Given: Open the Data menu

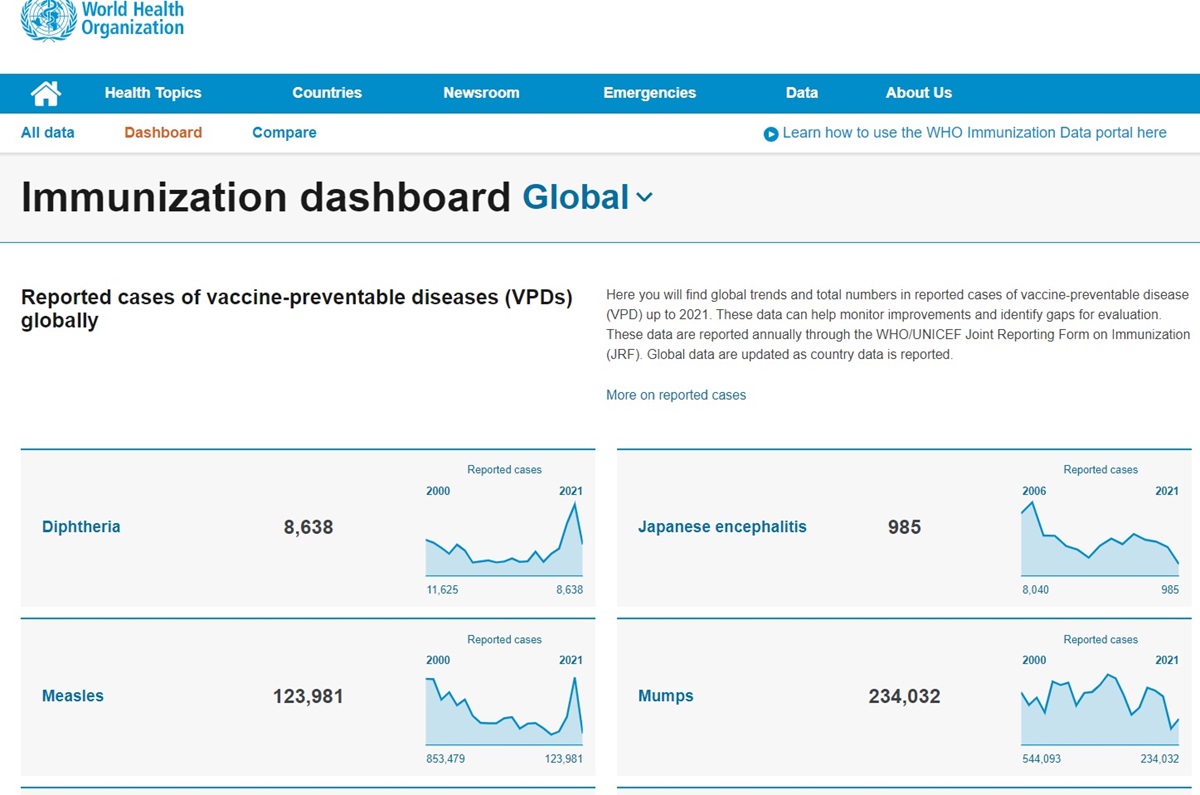Looking at the screenshot, I should pos(802,93).
